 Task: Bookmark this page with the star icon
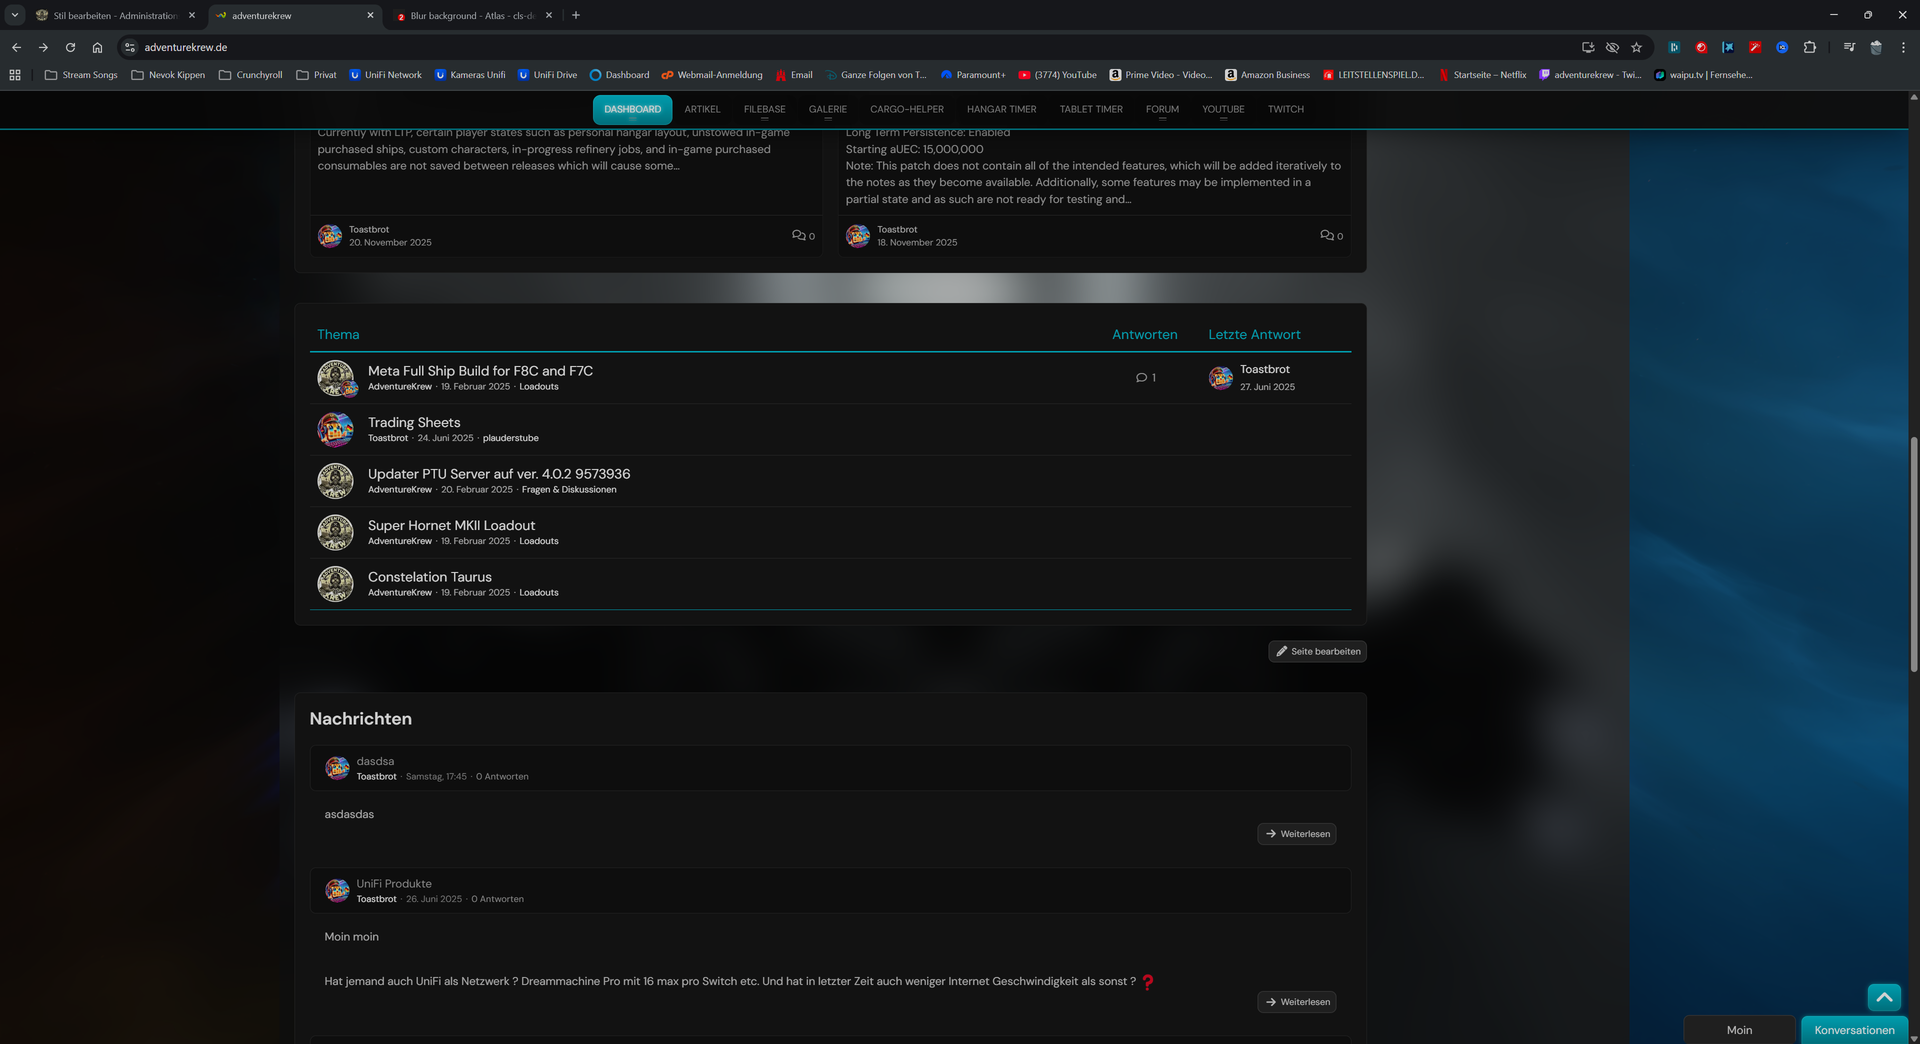(x=1636, y=47)
